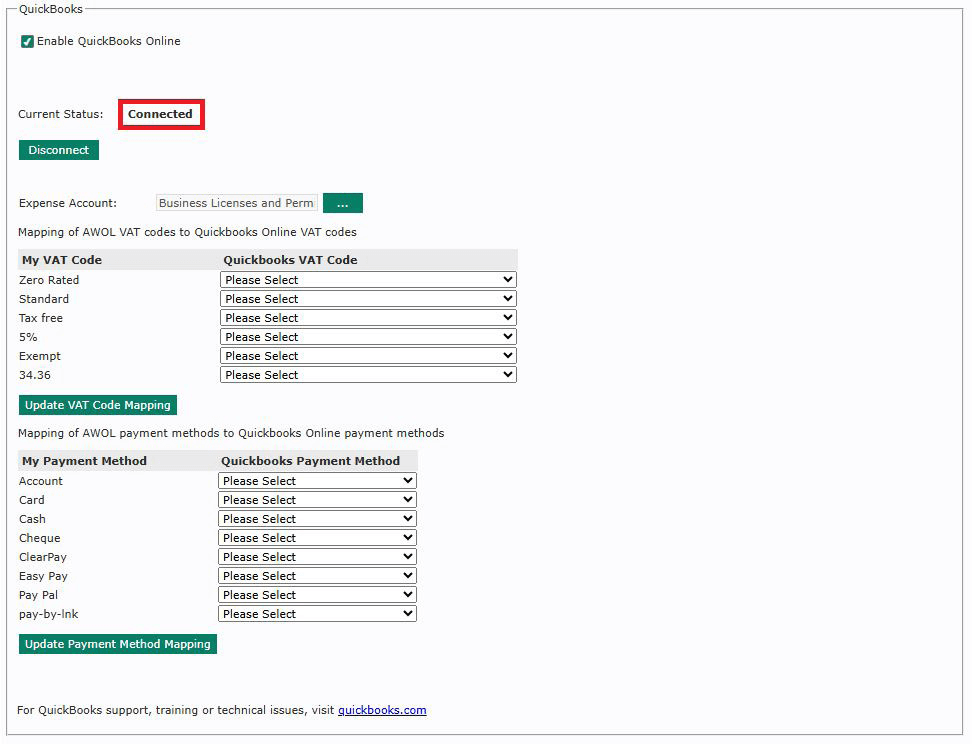
Task: Open Cash payment method dropdown
Action: coord(317,519)
